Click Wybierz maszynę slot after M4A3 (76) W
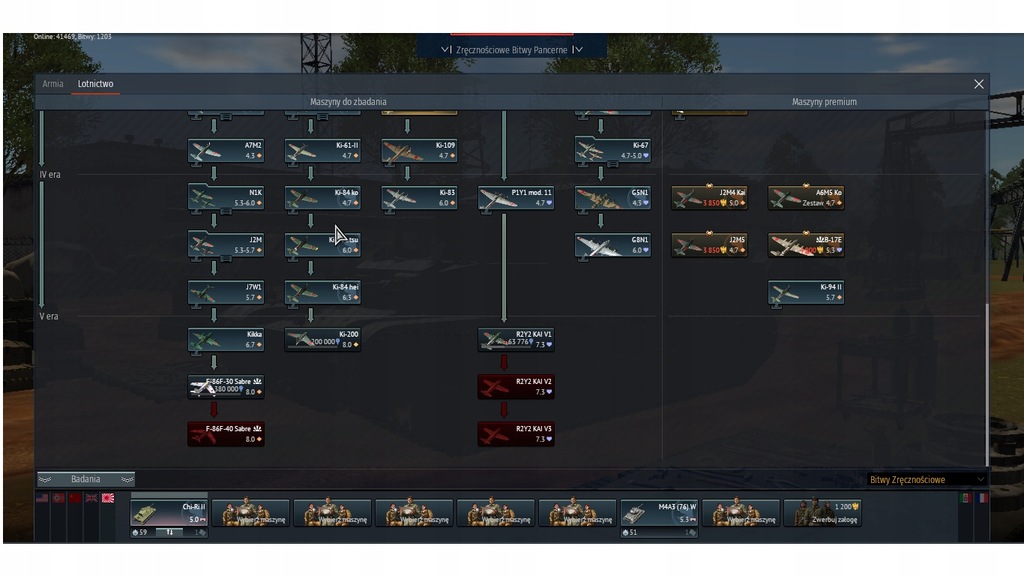Viewport: 1024px width, 576px height. pyautogui.click(x=741, y=513)
